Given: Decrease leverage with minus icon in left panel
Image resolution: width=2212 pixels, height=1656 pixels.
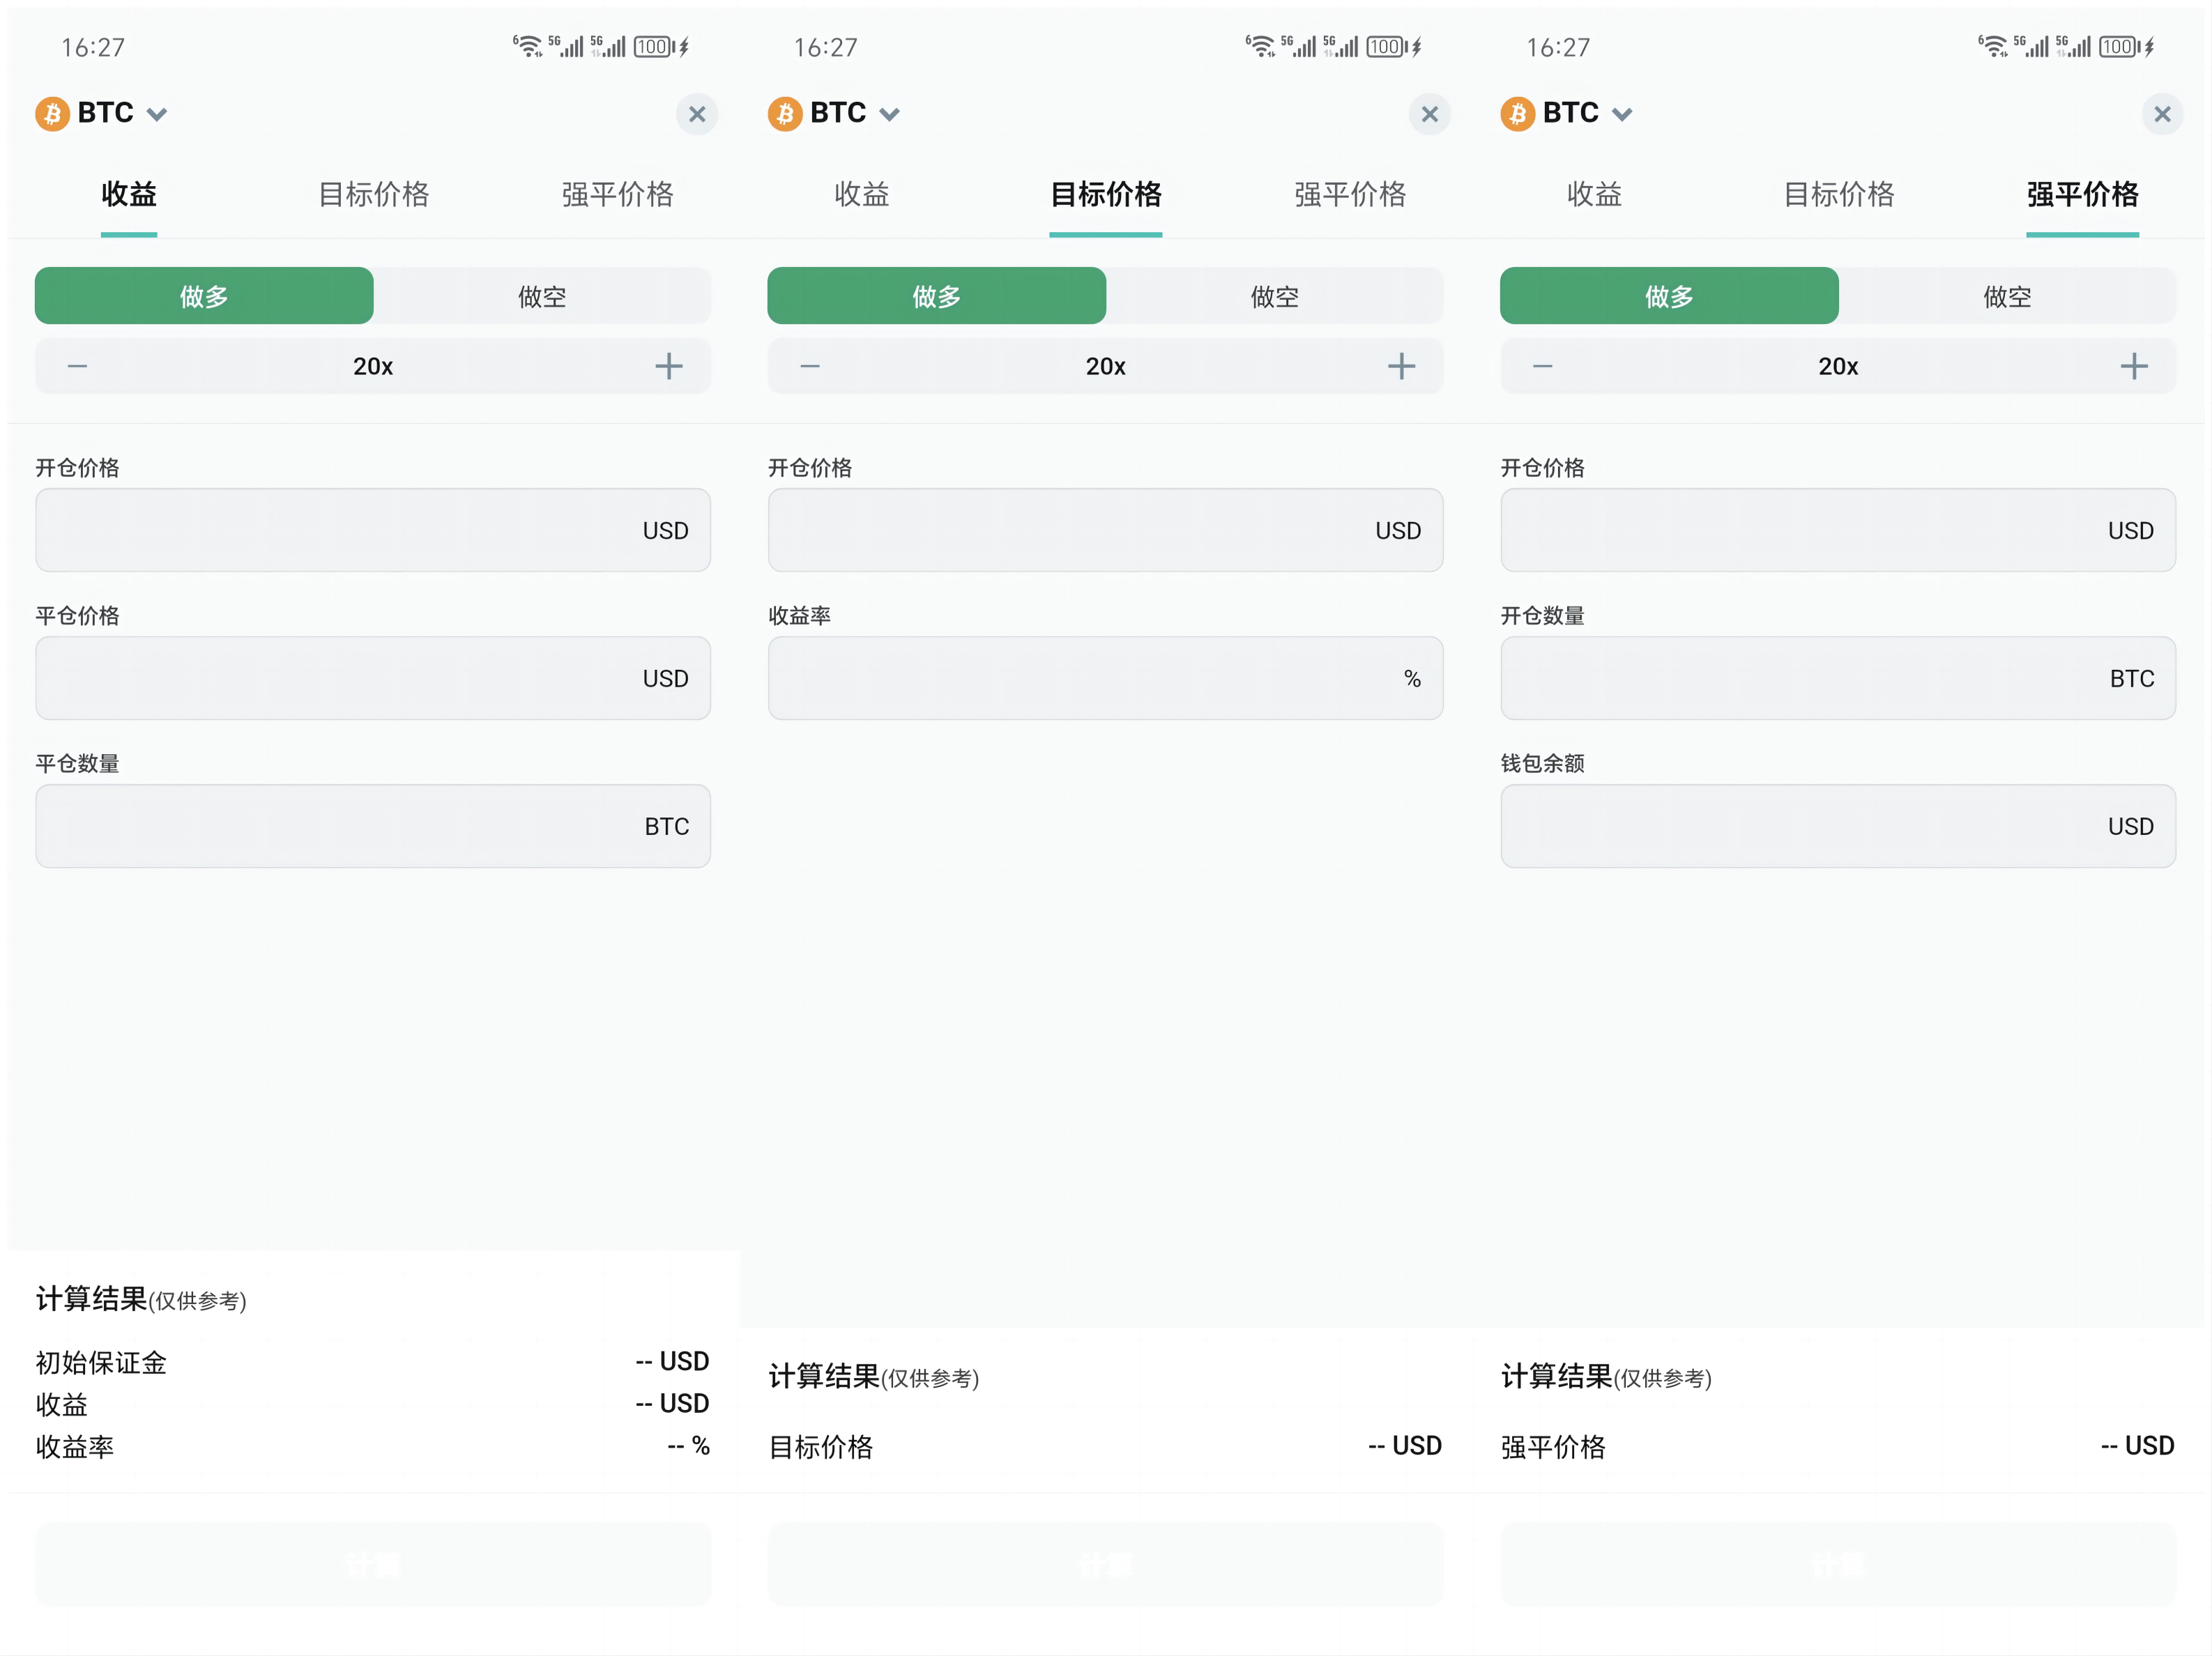Looking at the screenshot, I should click(78, 366).
